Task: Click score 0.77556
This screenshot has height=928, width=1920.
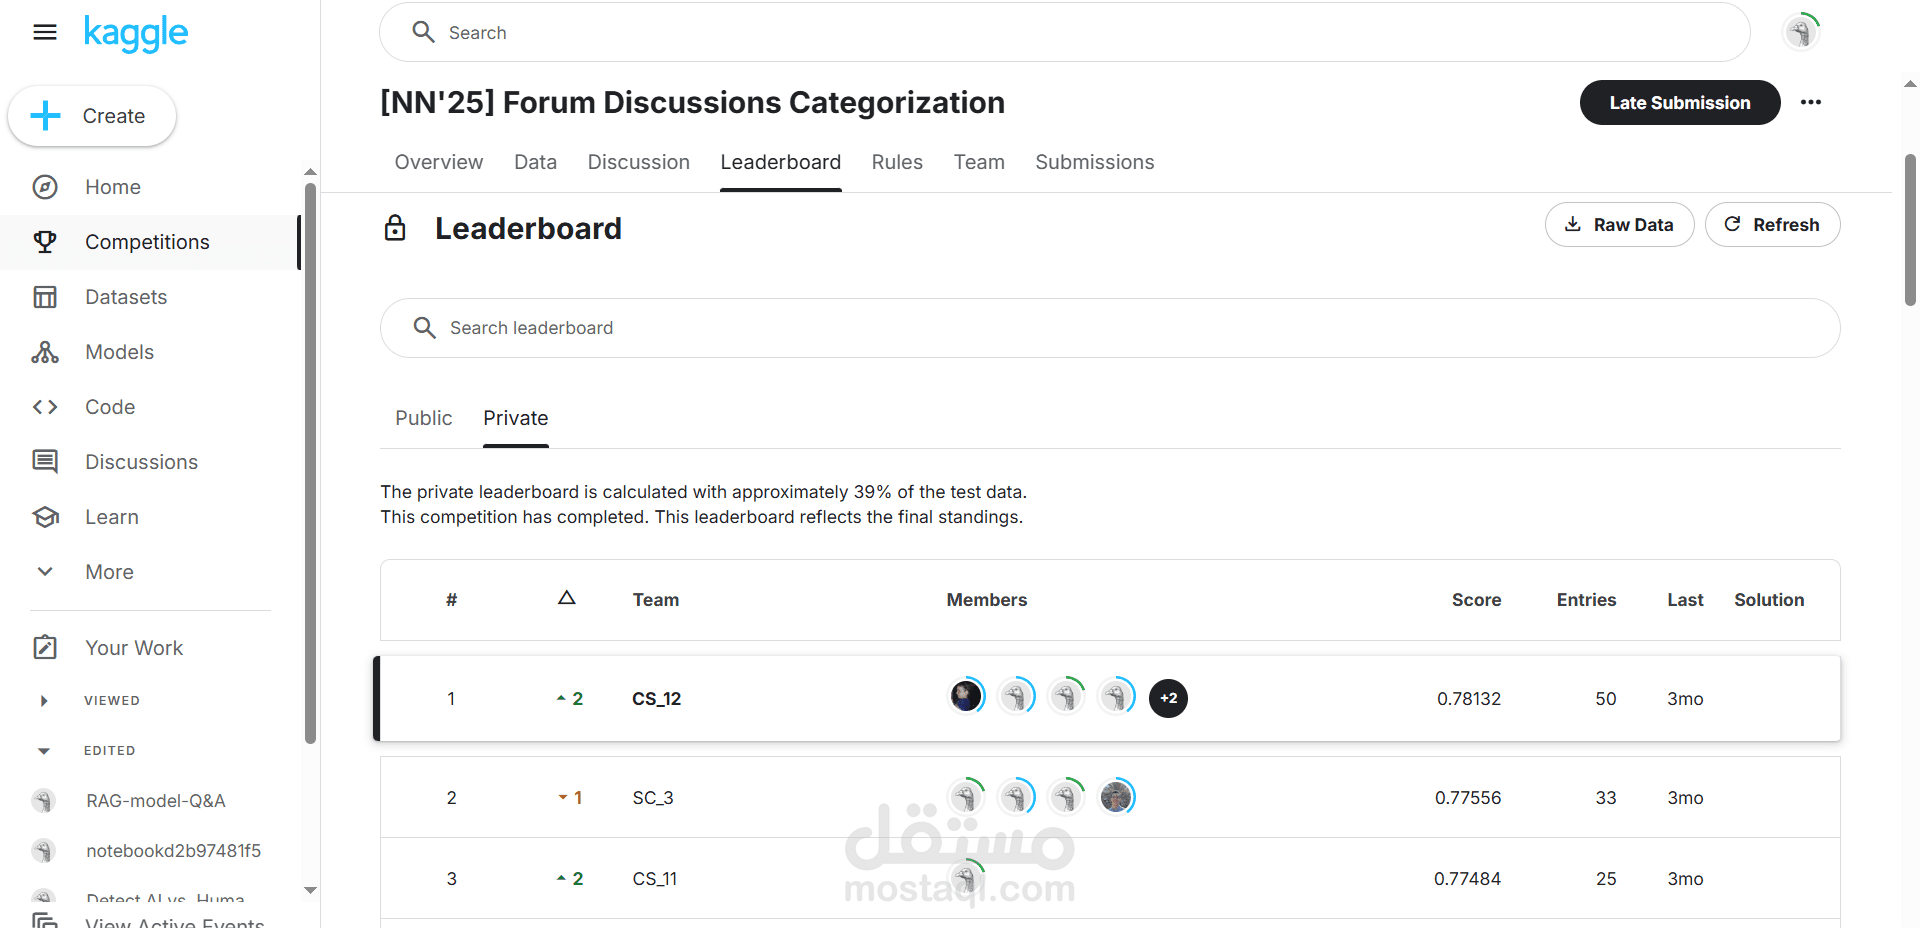Action: click(1468, 798)
